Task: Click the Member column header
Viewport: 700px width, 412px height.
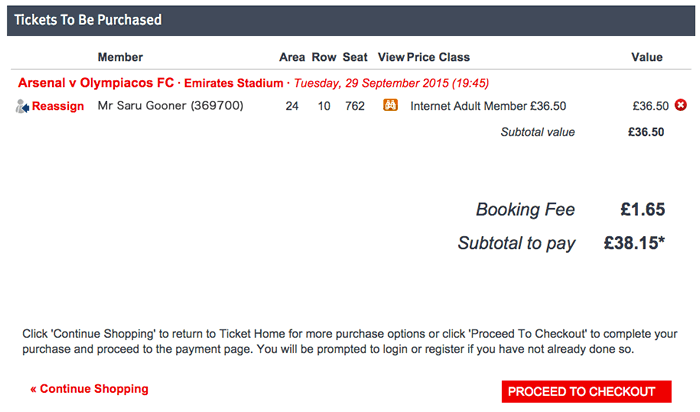Action: 120,57
